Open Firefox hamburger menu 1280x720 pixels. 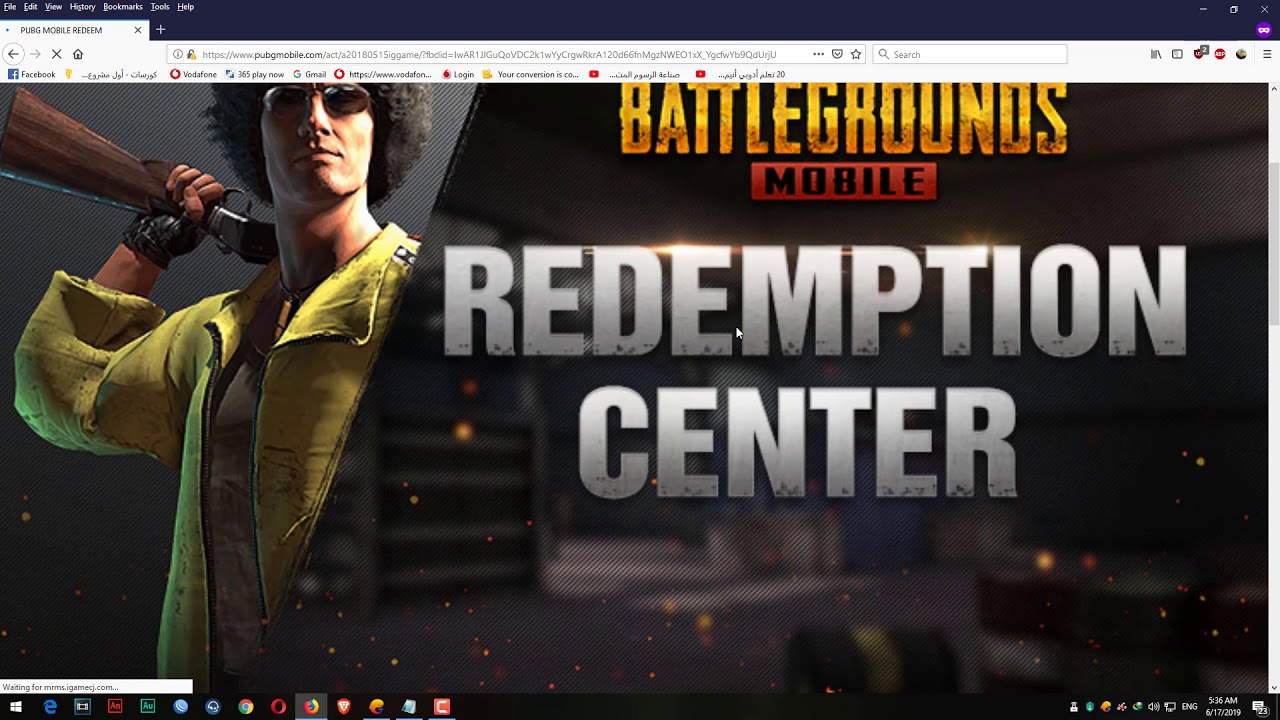point(1267,54)
